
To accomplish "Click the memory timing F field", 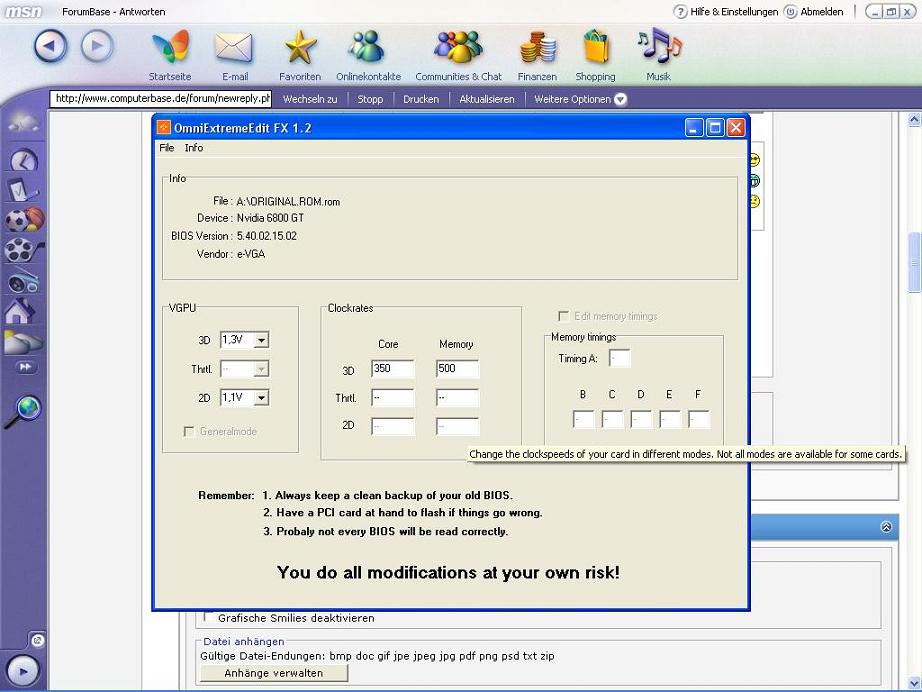I will pos(699,419).
